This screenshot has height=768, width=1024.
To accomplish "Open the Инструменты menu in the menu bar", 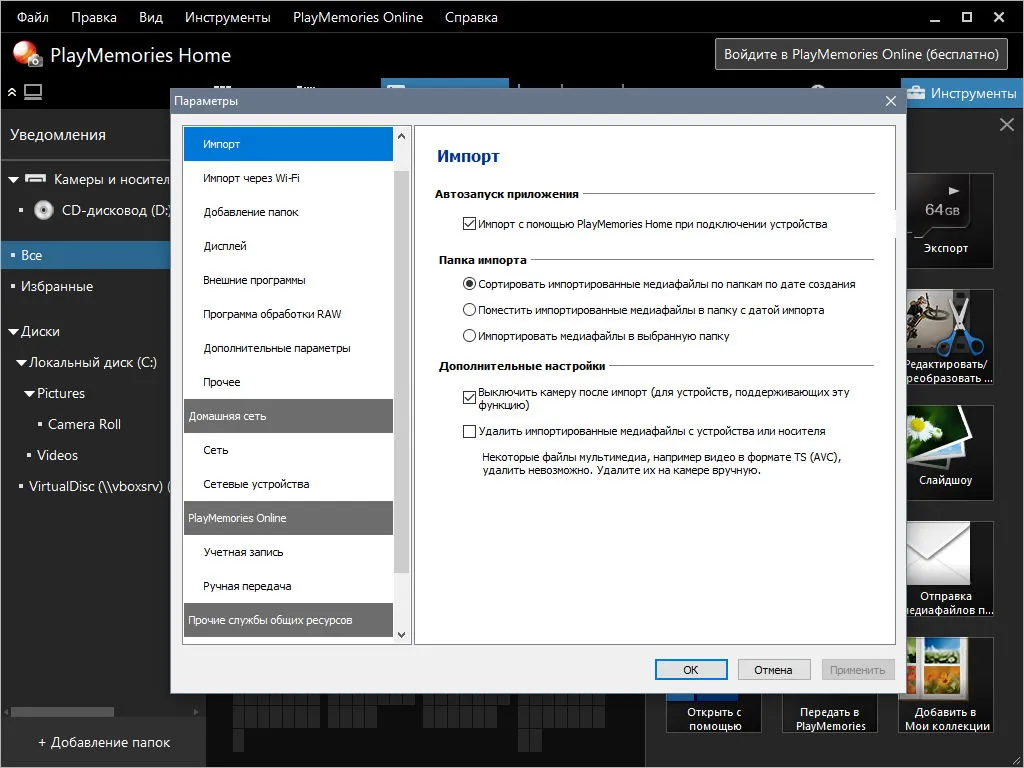I will [227, 17].
